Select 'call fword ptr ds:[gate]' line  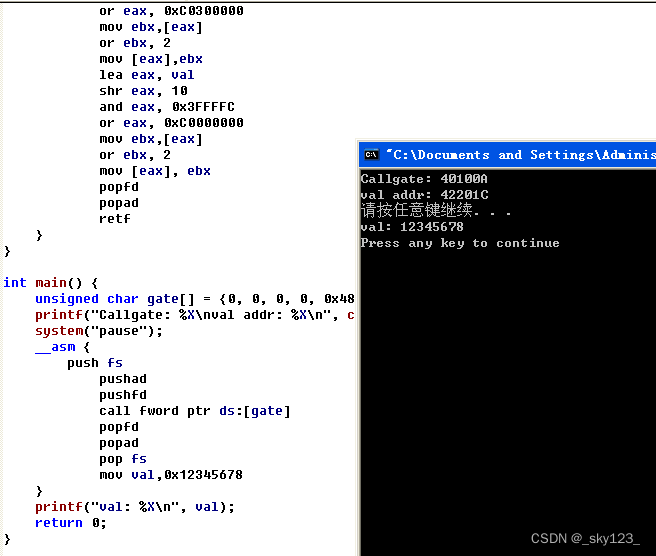(195, 411)
